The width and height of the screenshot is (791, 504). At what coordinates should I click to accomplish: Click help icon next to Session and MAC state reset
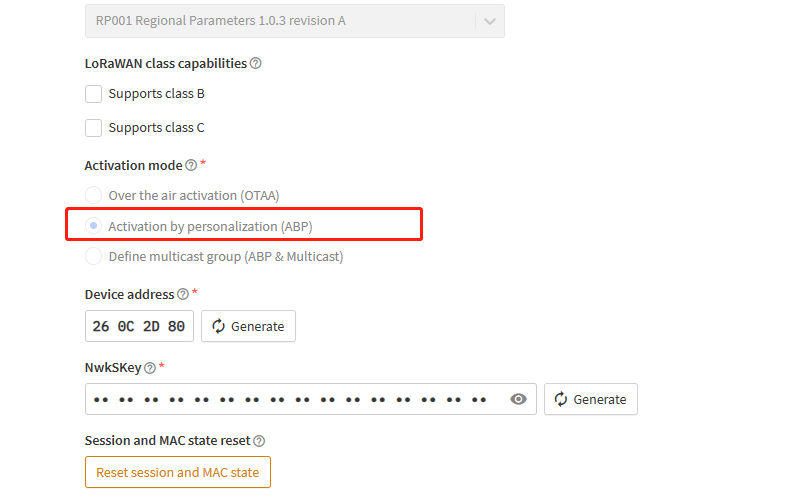259,441
